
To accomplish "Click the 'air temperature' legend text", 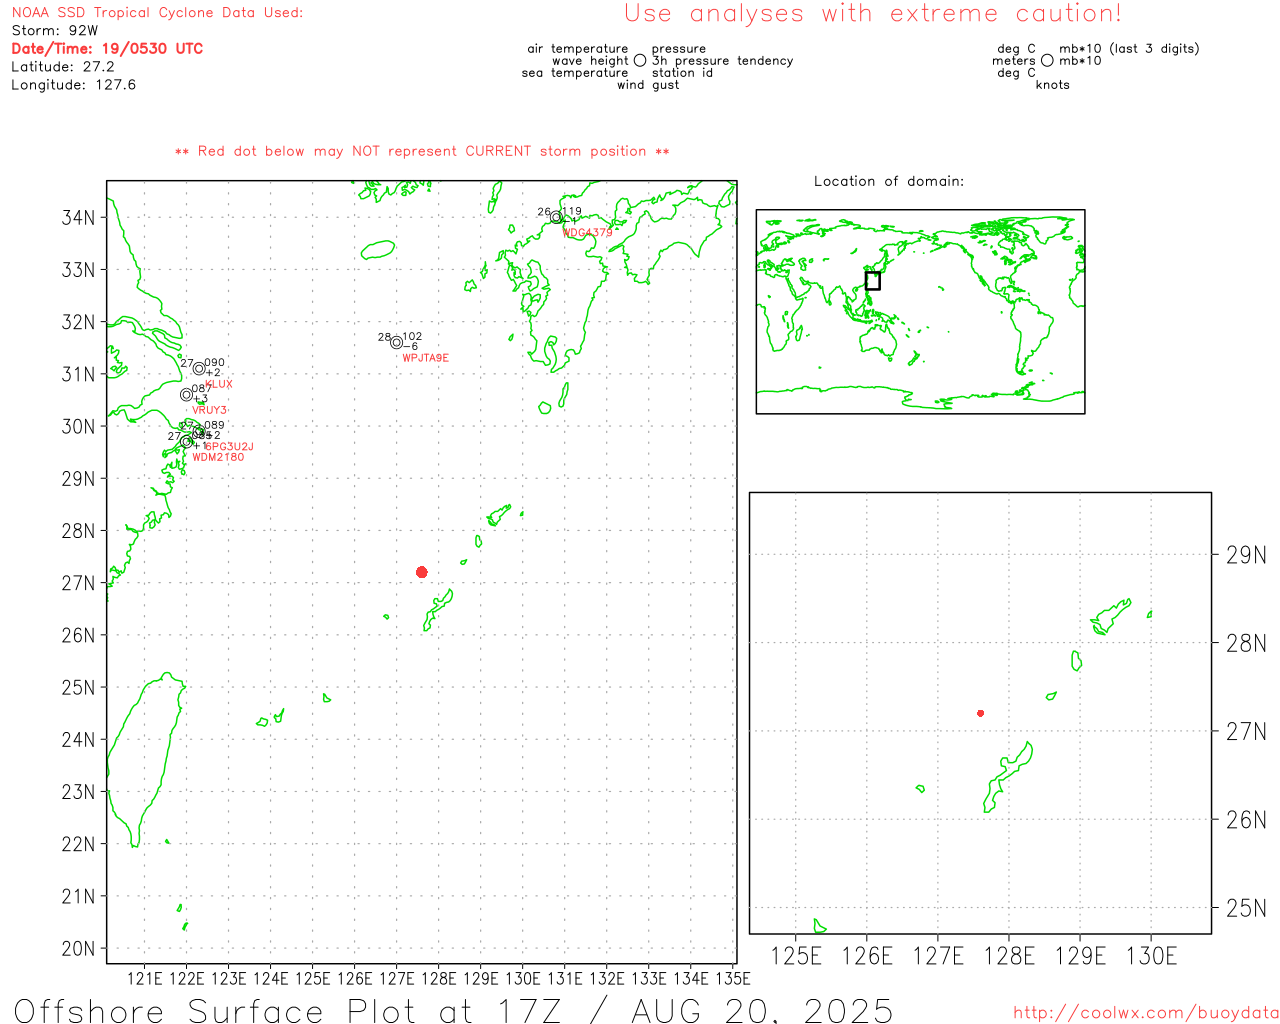I will [x=578, y=49].
